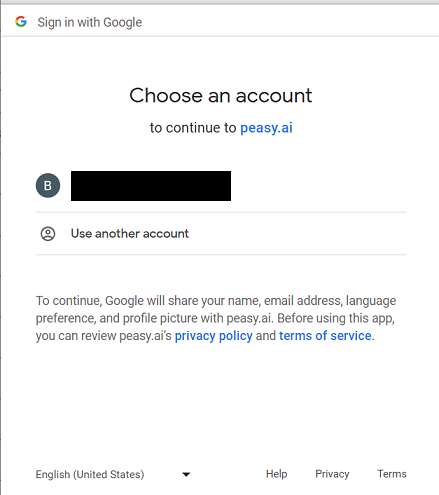
Task: Click the Google G logo
Action: pos(21,22)
